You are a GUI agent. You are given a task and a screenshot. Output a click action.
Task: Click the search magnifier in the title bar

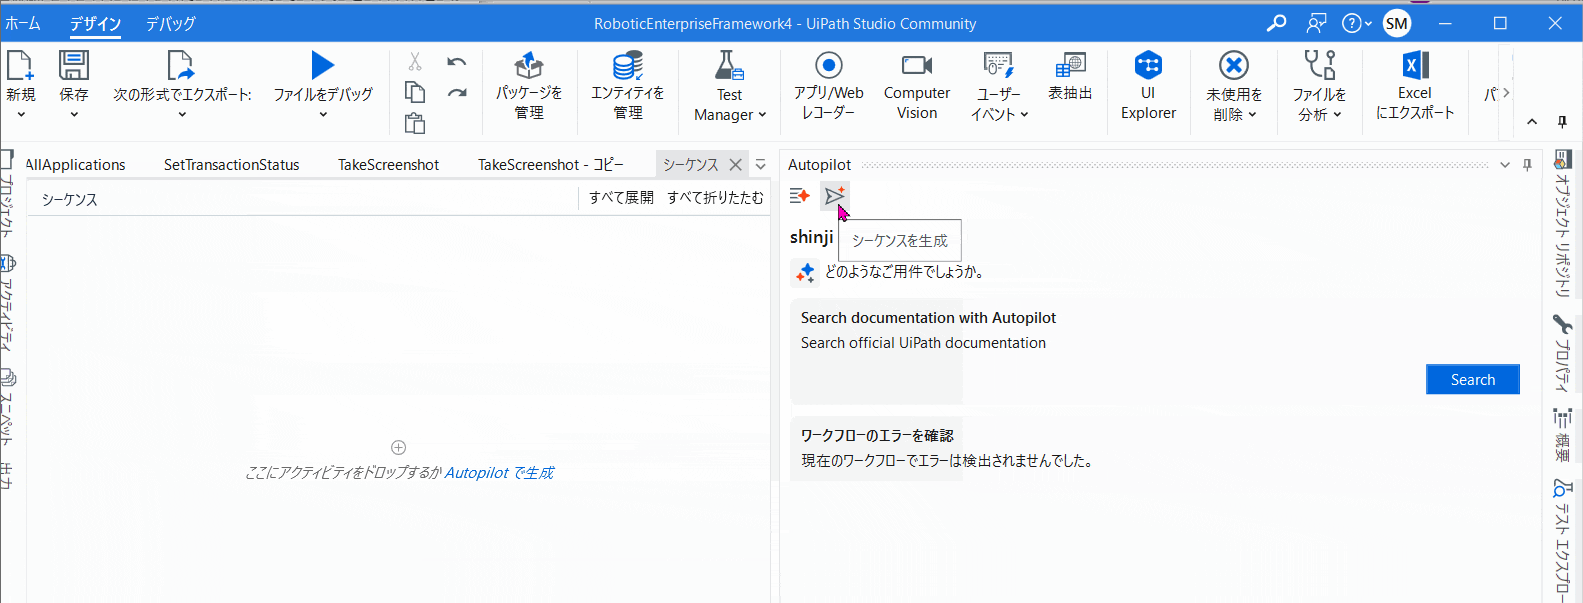tap(1276, 23)
